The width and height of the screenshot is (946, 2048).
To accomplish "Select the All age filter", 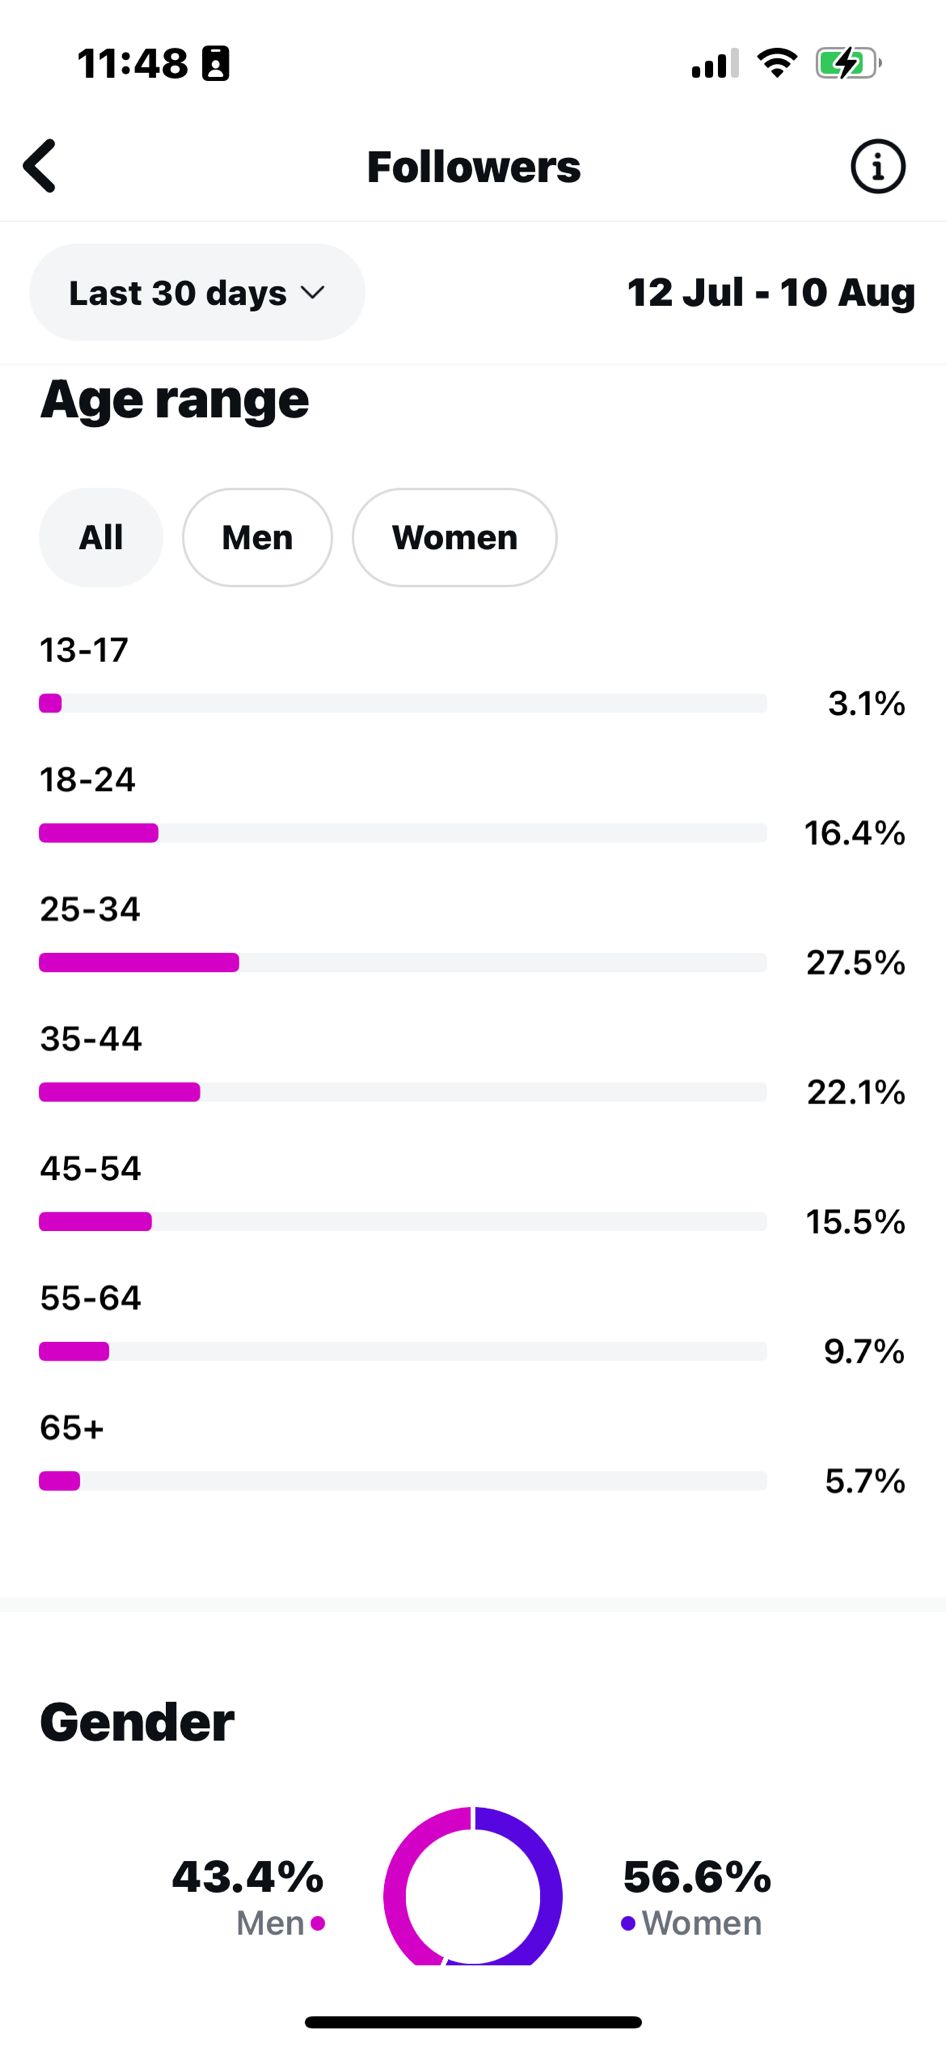I will (x=101, y=537).
